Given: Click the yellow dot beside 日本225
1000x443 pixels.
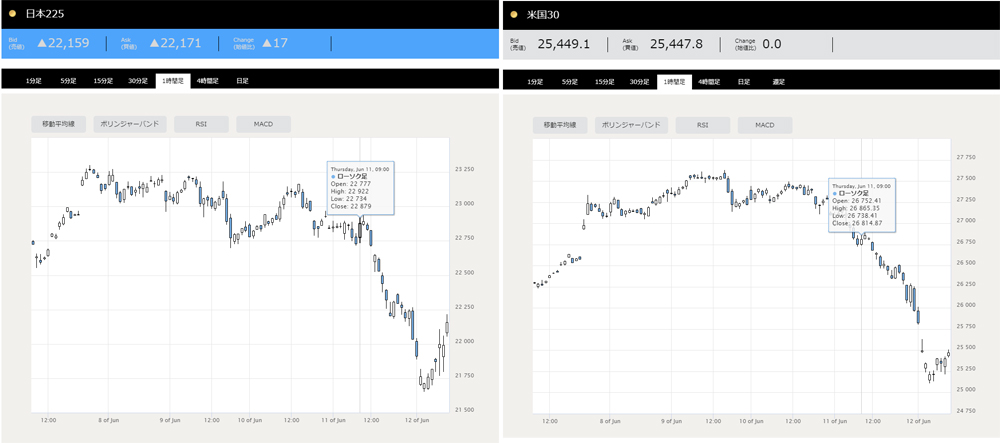Looking at the screenshot, I should (x=12, y=14).
